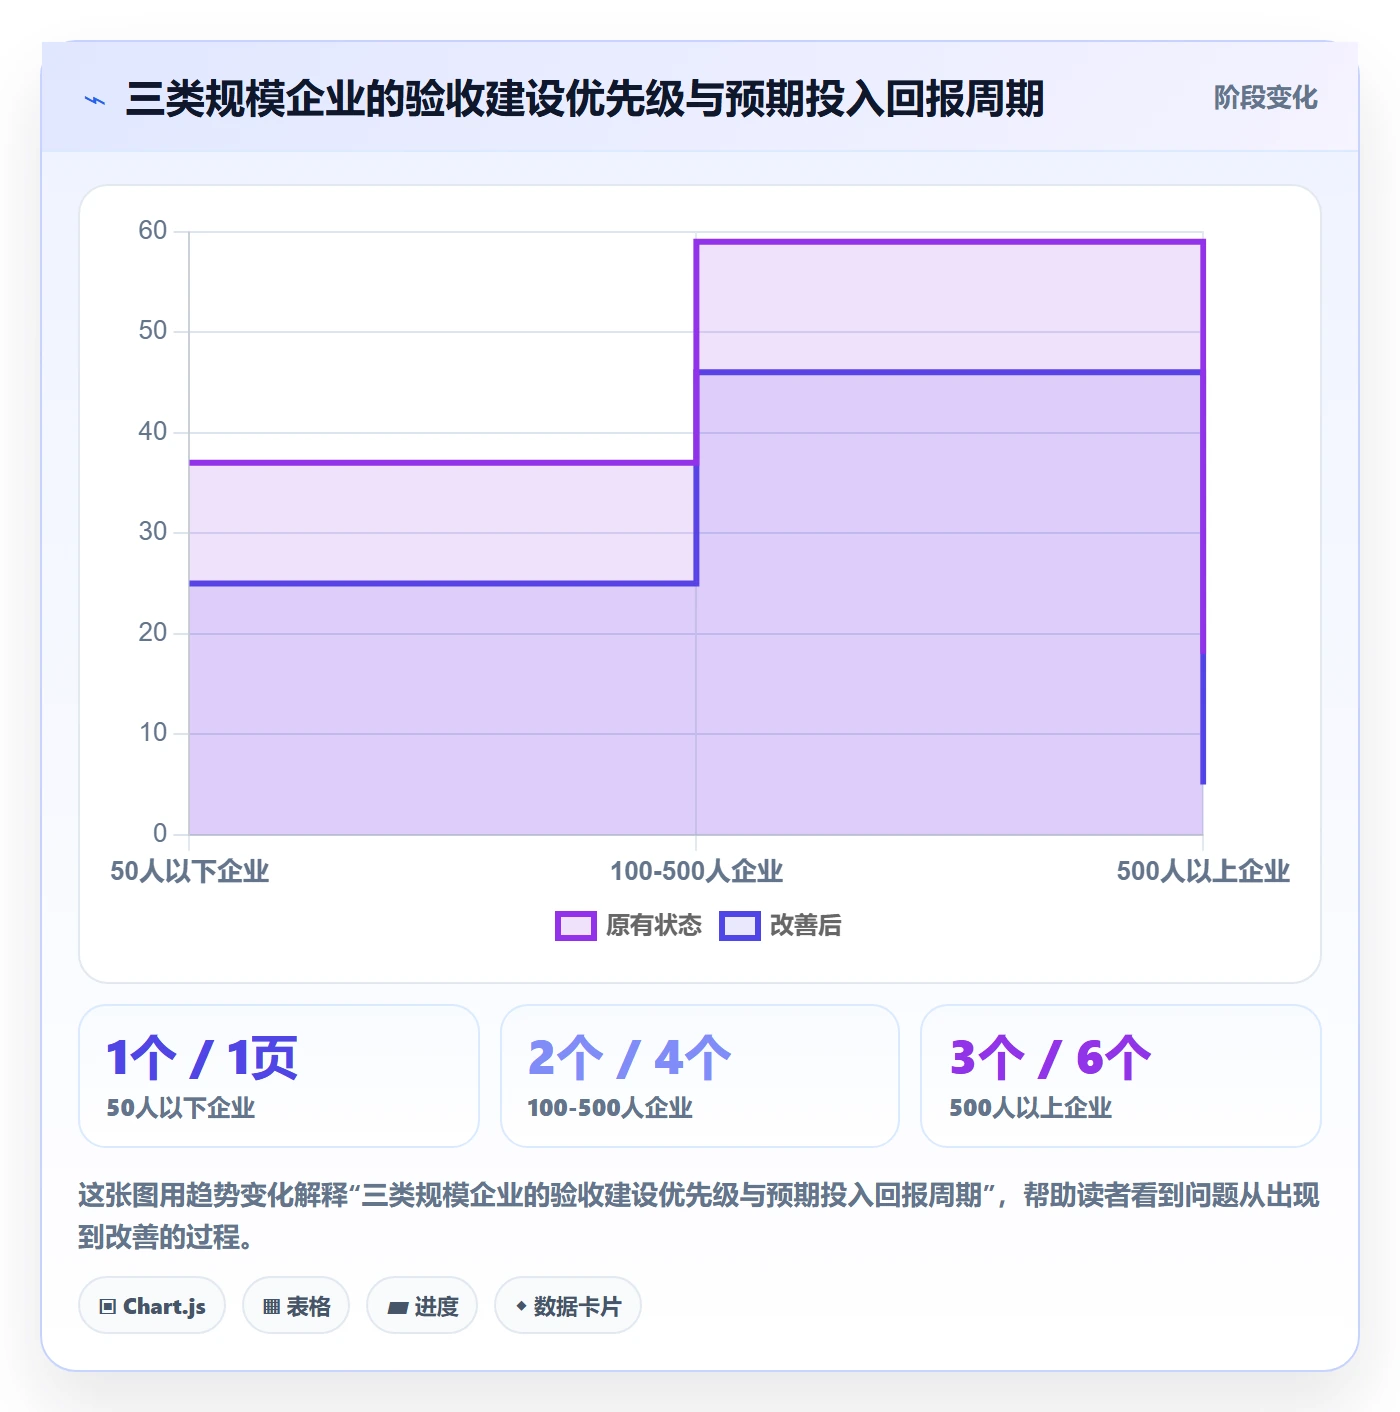Click the y-axis value 50
The image size is (1400, 1412).
point(153,331)
